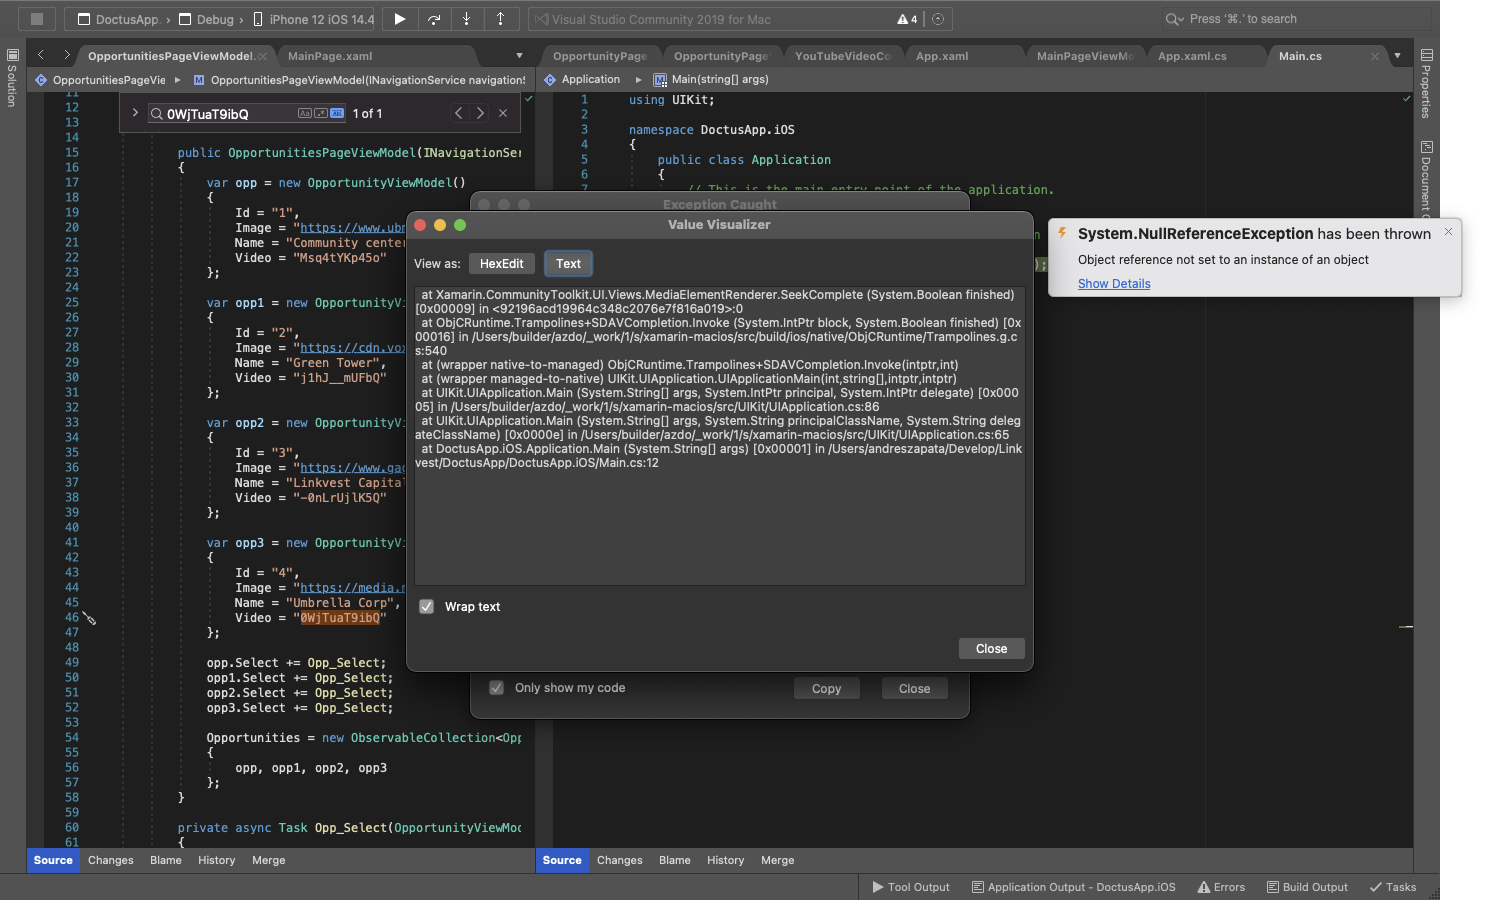Switch the Value Visualizer to HexEdit view
Image resolution: width=1485 pixels, height=900 pixels.
tap(501, 263)
